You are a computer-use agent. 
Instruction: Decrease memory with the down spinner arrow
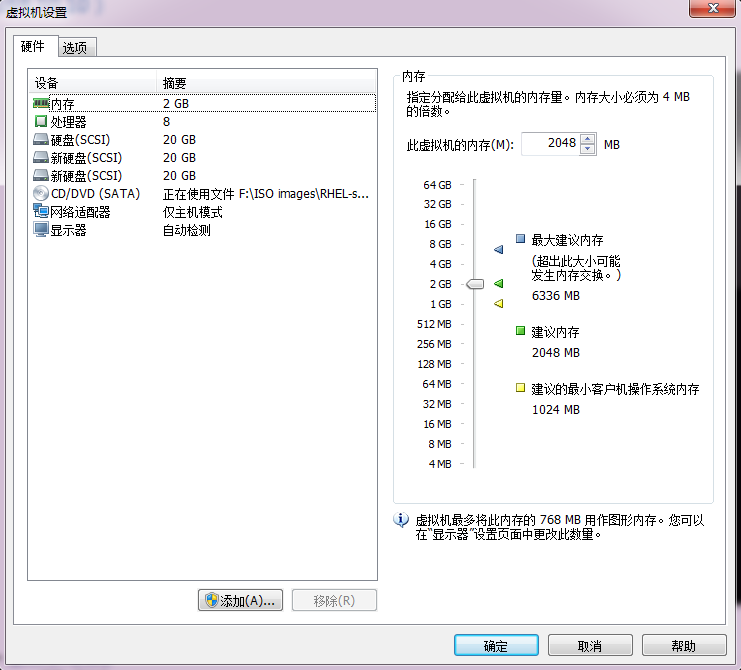click(x=588, y=149)
